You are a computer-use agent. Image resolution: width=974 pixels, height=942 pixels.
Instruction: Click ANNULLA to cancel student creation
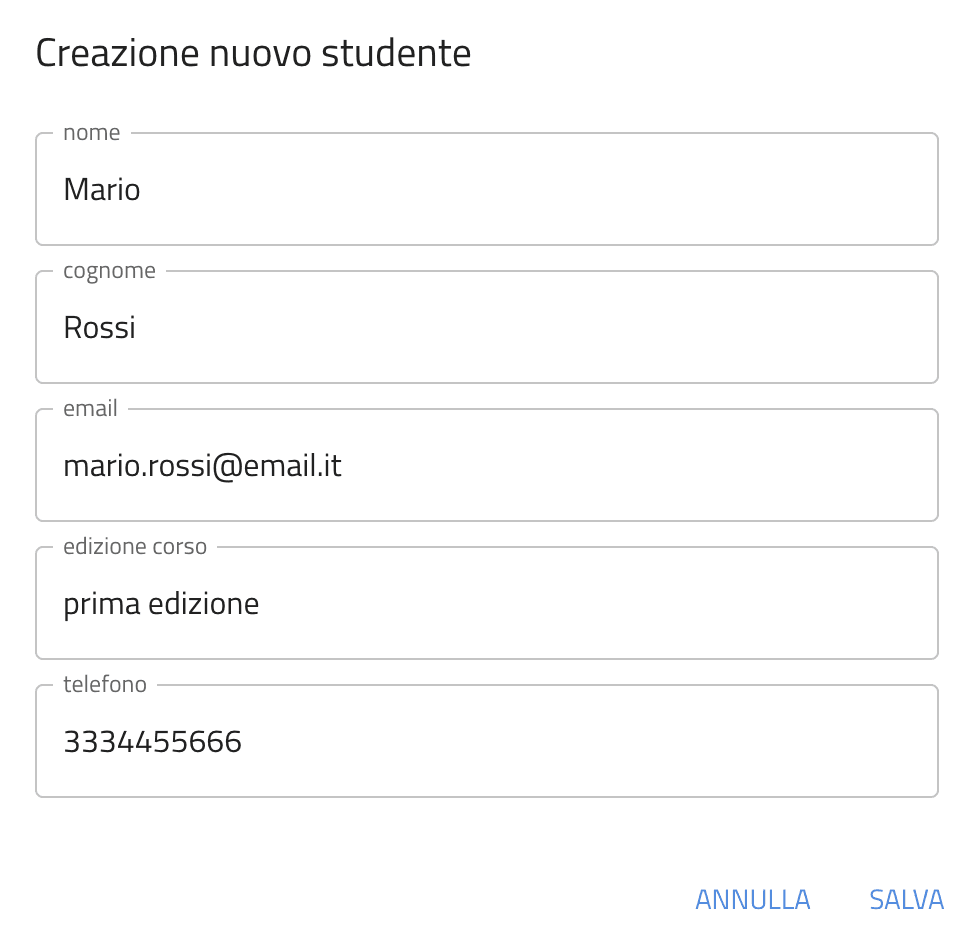(x=752, y=900)
